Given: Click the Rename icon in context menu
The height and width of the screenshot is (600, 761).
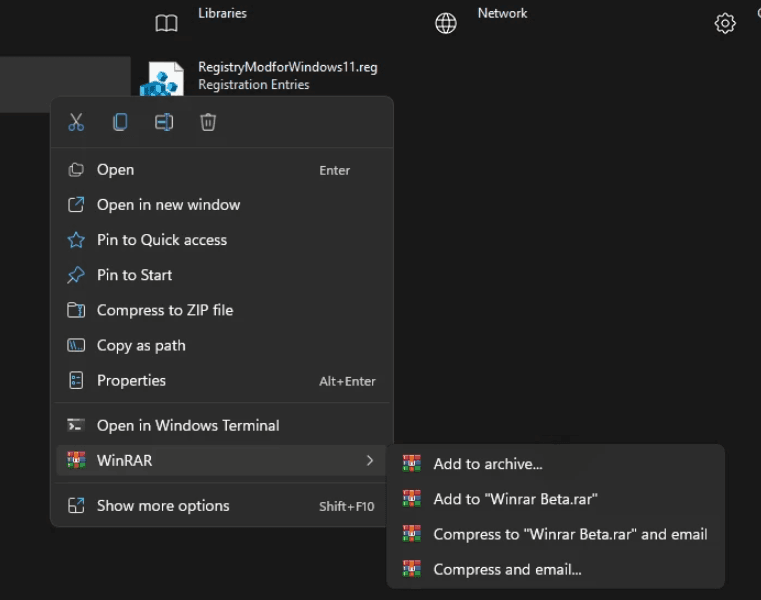Looking at the screenshot, I should tap(164, 122).
